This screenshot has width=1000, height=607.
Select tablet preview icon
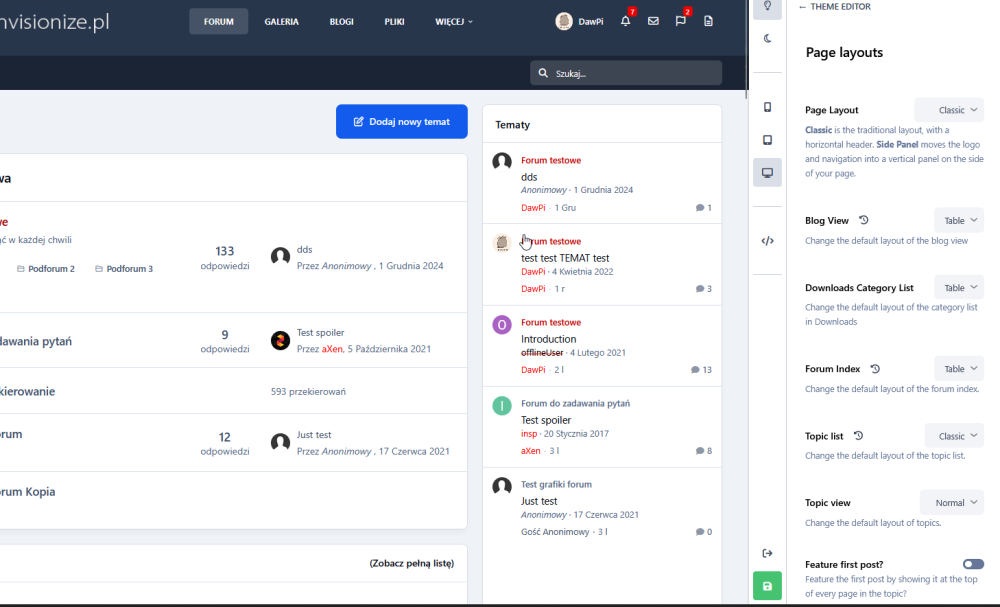click(x=767, y=140)
